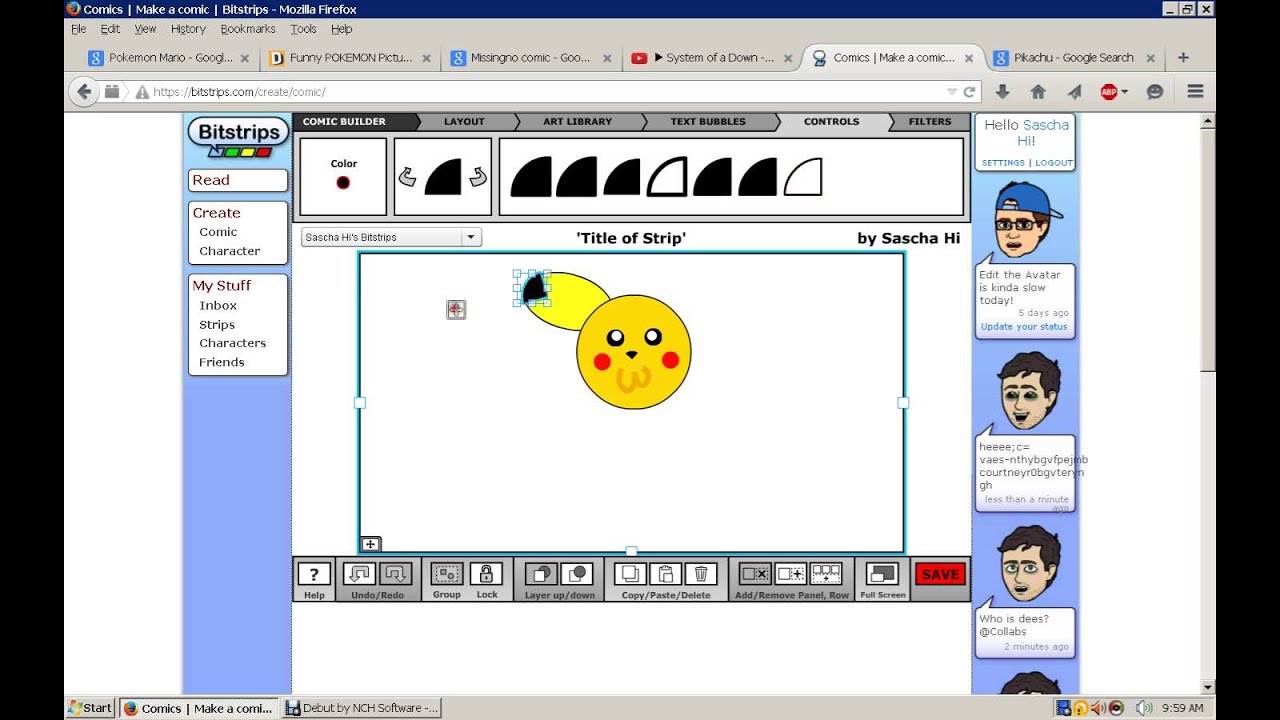Click the Adblock Plus ABP icon
Screen dimensions: 1280x720
[1109, 92]
